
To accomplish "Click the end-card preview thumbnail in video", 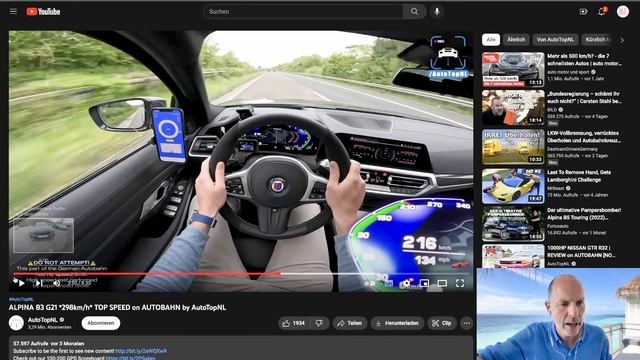I will pos(44,235).
